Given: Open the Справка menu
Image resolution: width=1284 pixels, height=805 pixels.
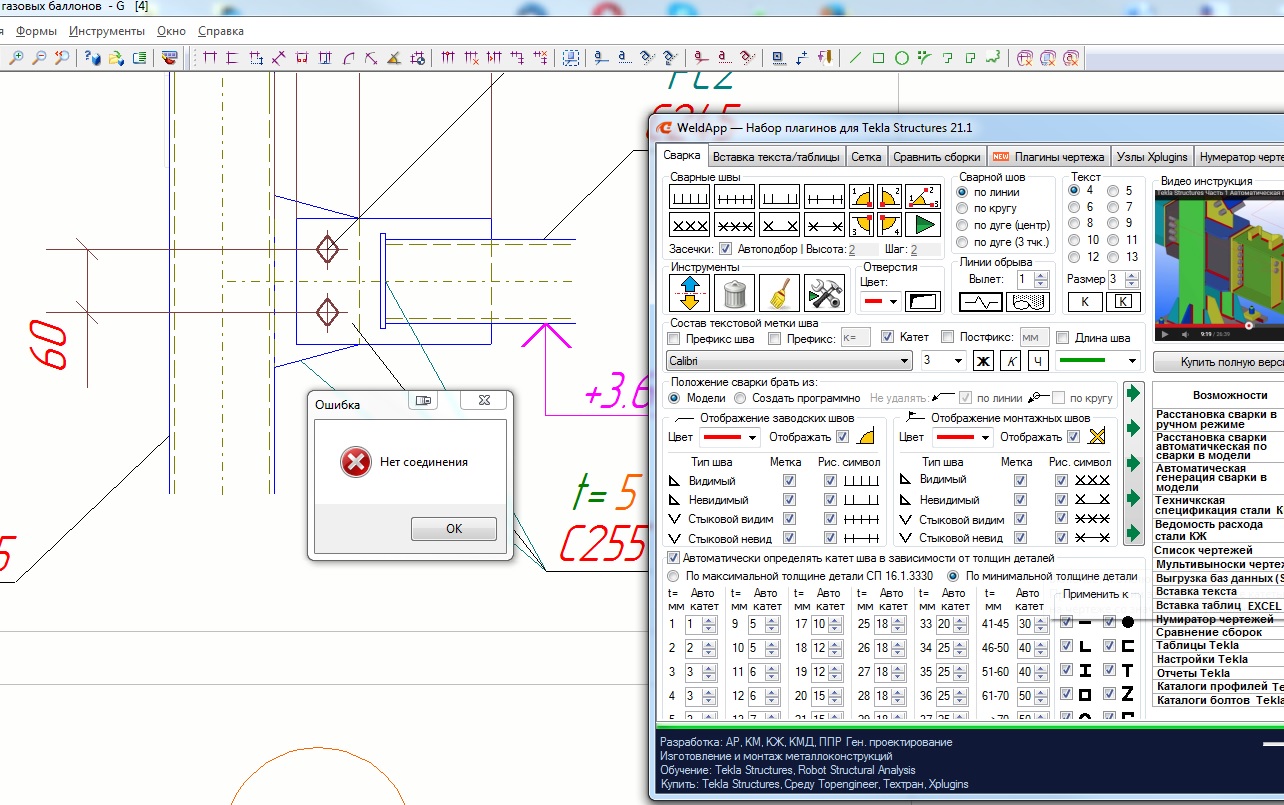Looking at the screenshot, I should point(220,31).
